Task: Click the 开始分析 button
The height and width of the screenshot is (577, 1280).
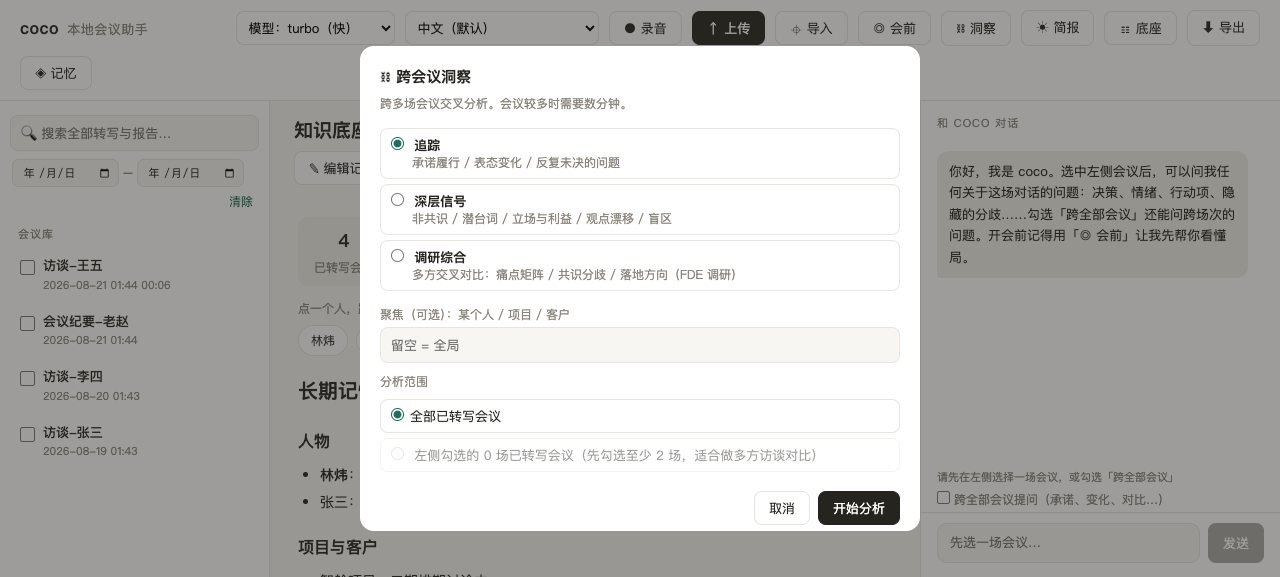Action: click(859, 508)
